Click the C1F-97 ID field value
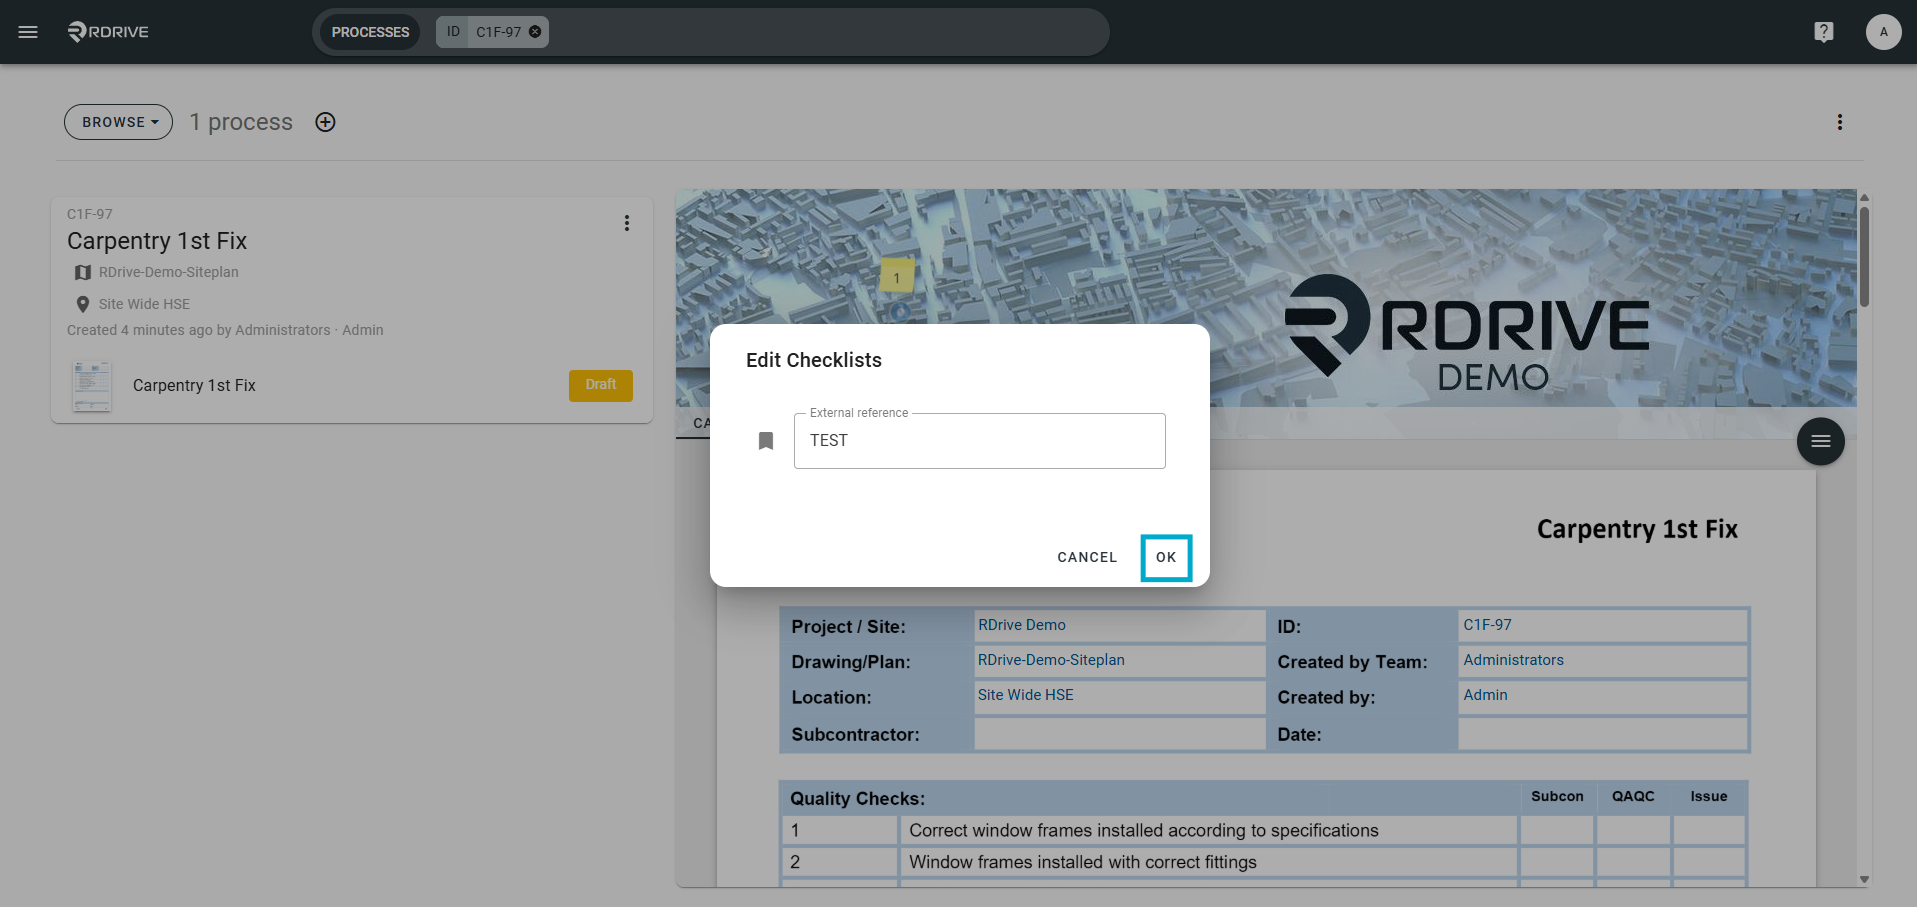 point(1487,625)
